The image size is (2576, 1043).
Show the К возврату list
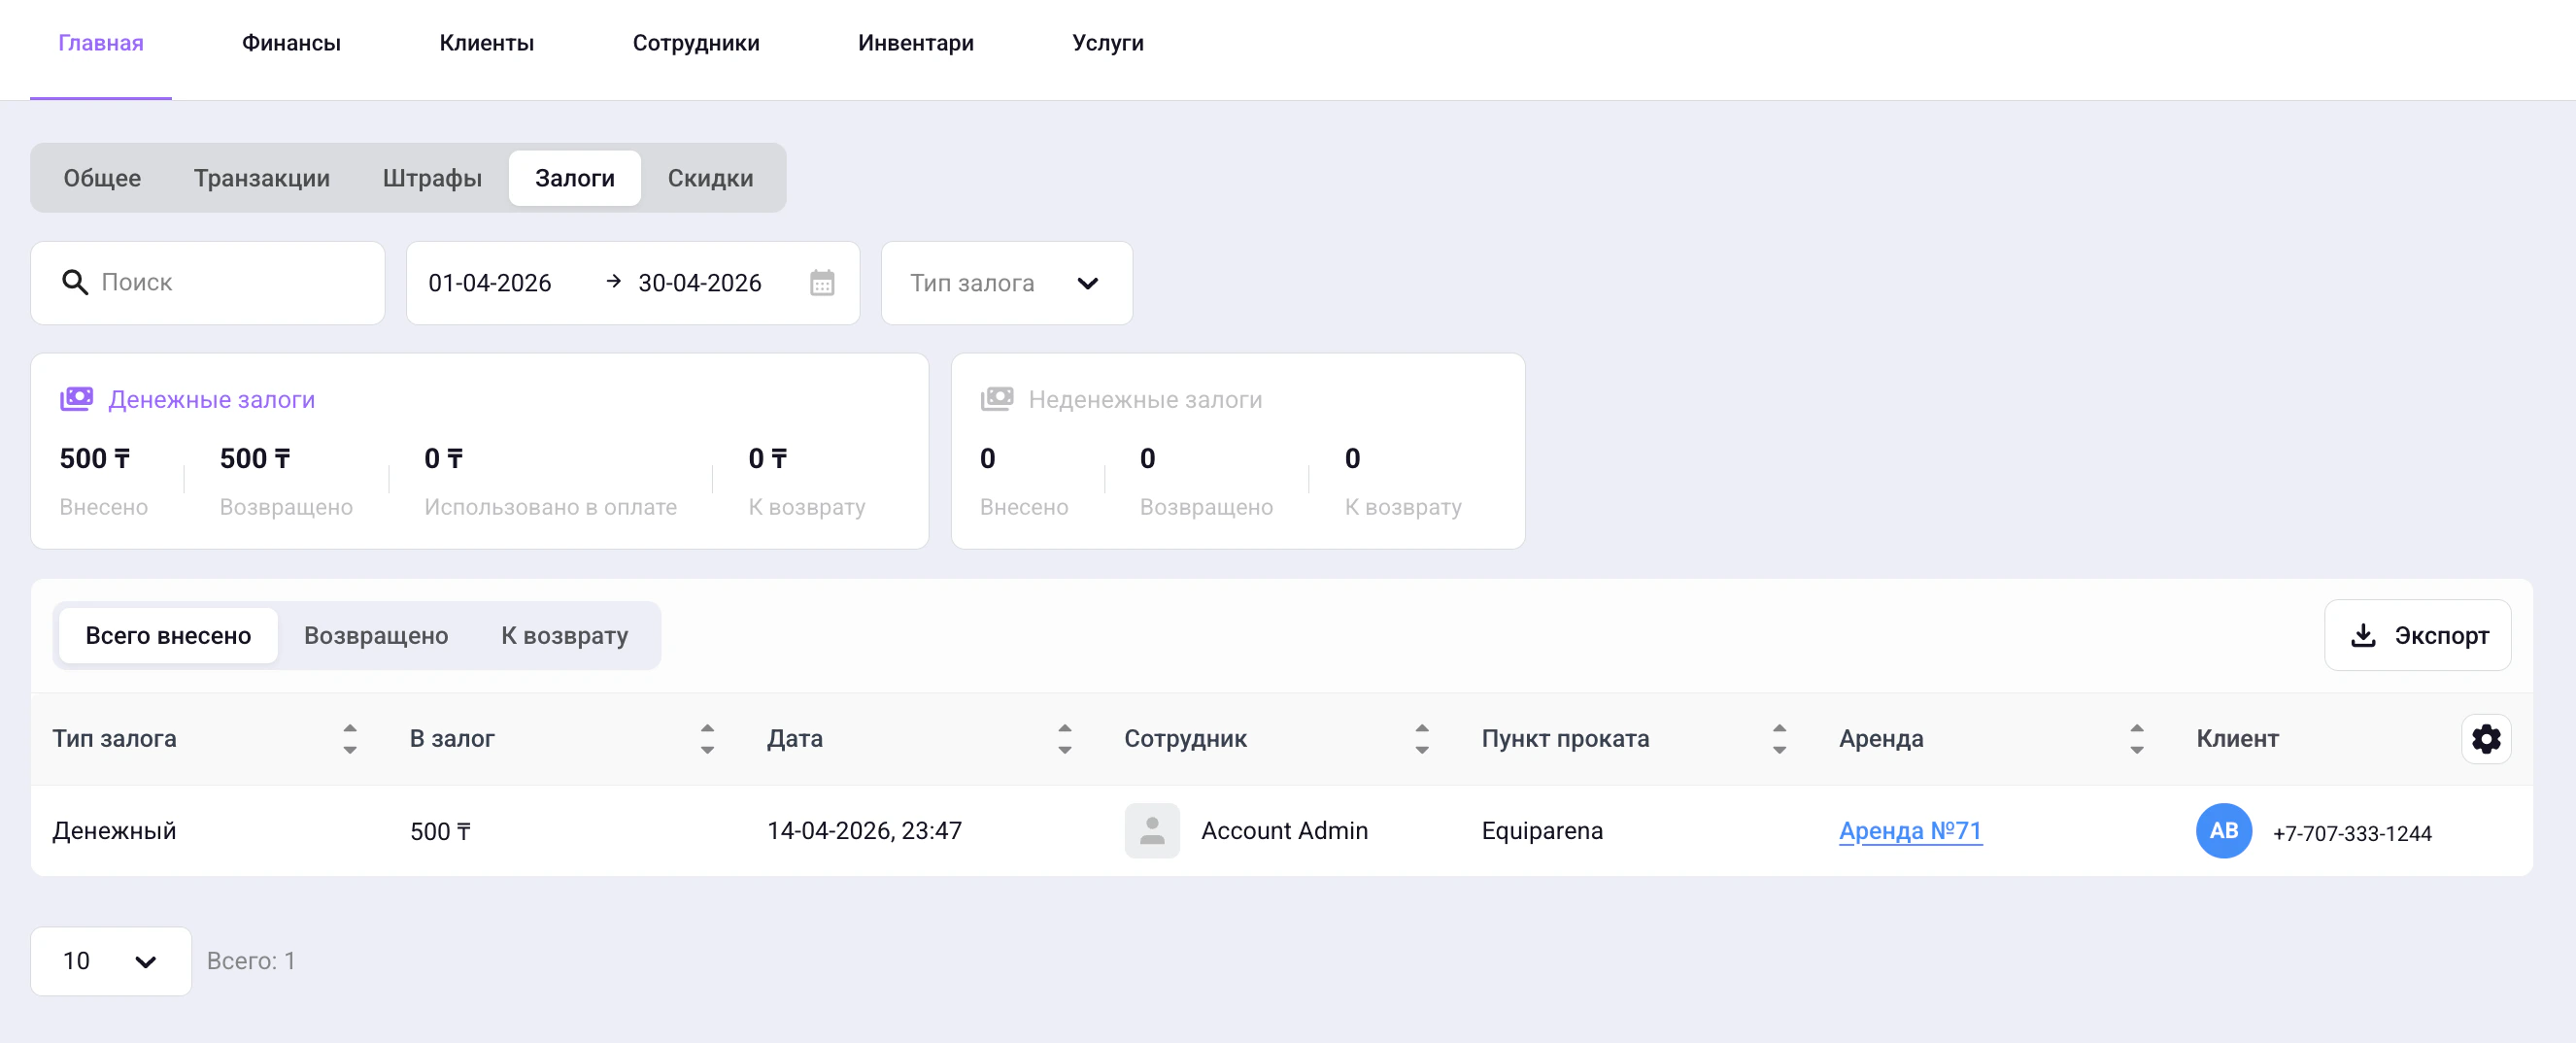click(x=565, y=636)
